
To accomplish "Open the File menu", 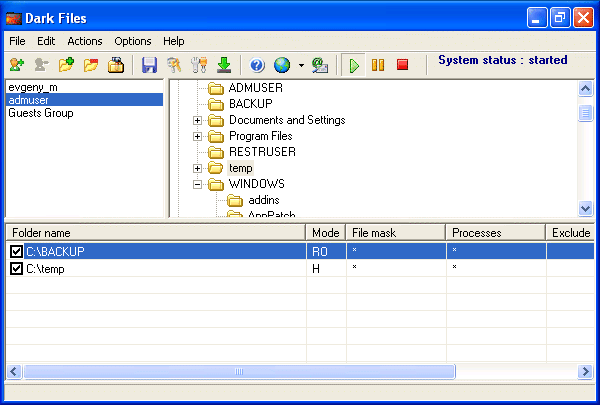I will pos(17,41).
